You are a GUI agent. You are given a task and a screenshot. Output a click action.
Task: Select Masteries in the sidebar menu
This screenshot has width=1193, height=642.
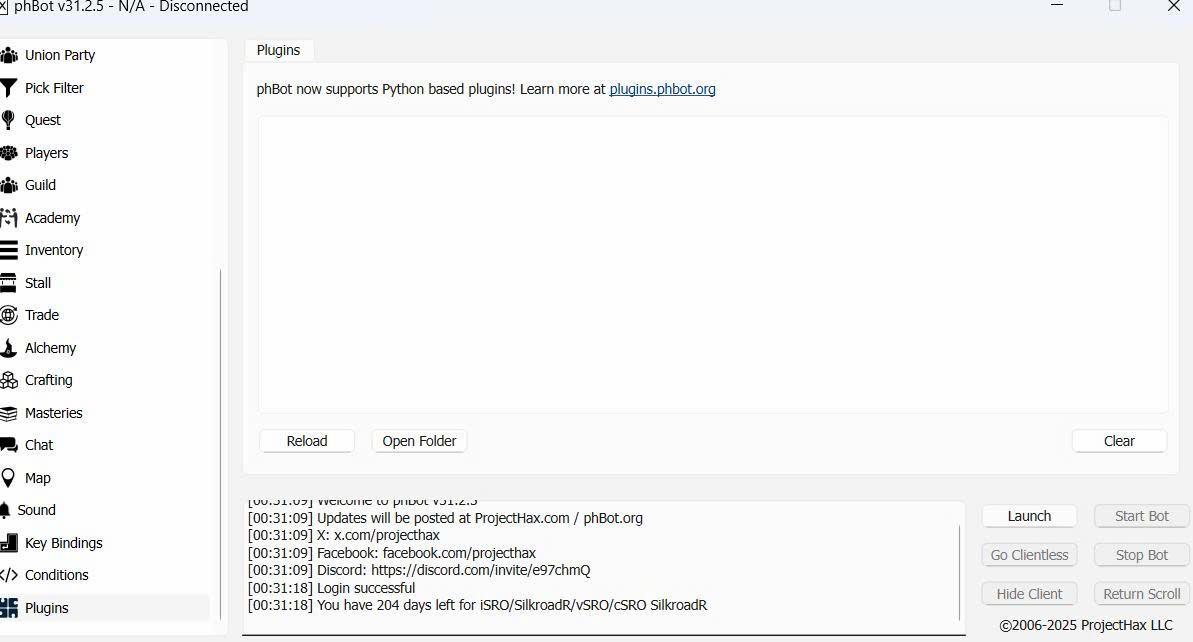(53, 413)
